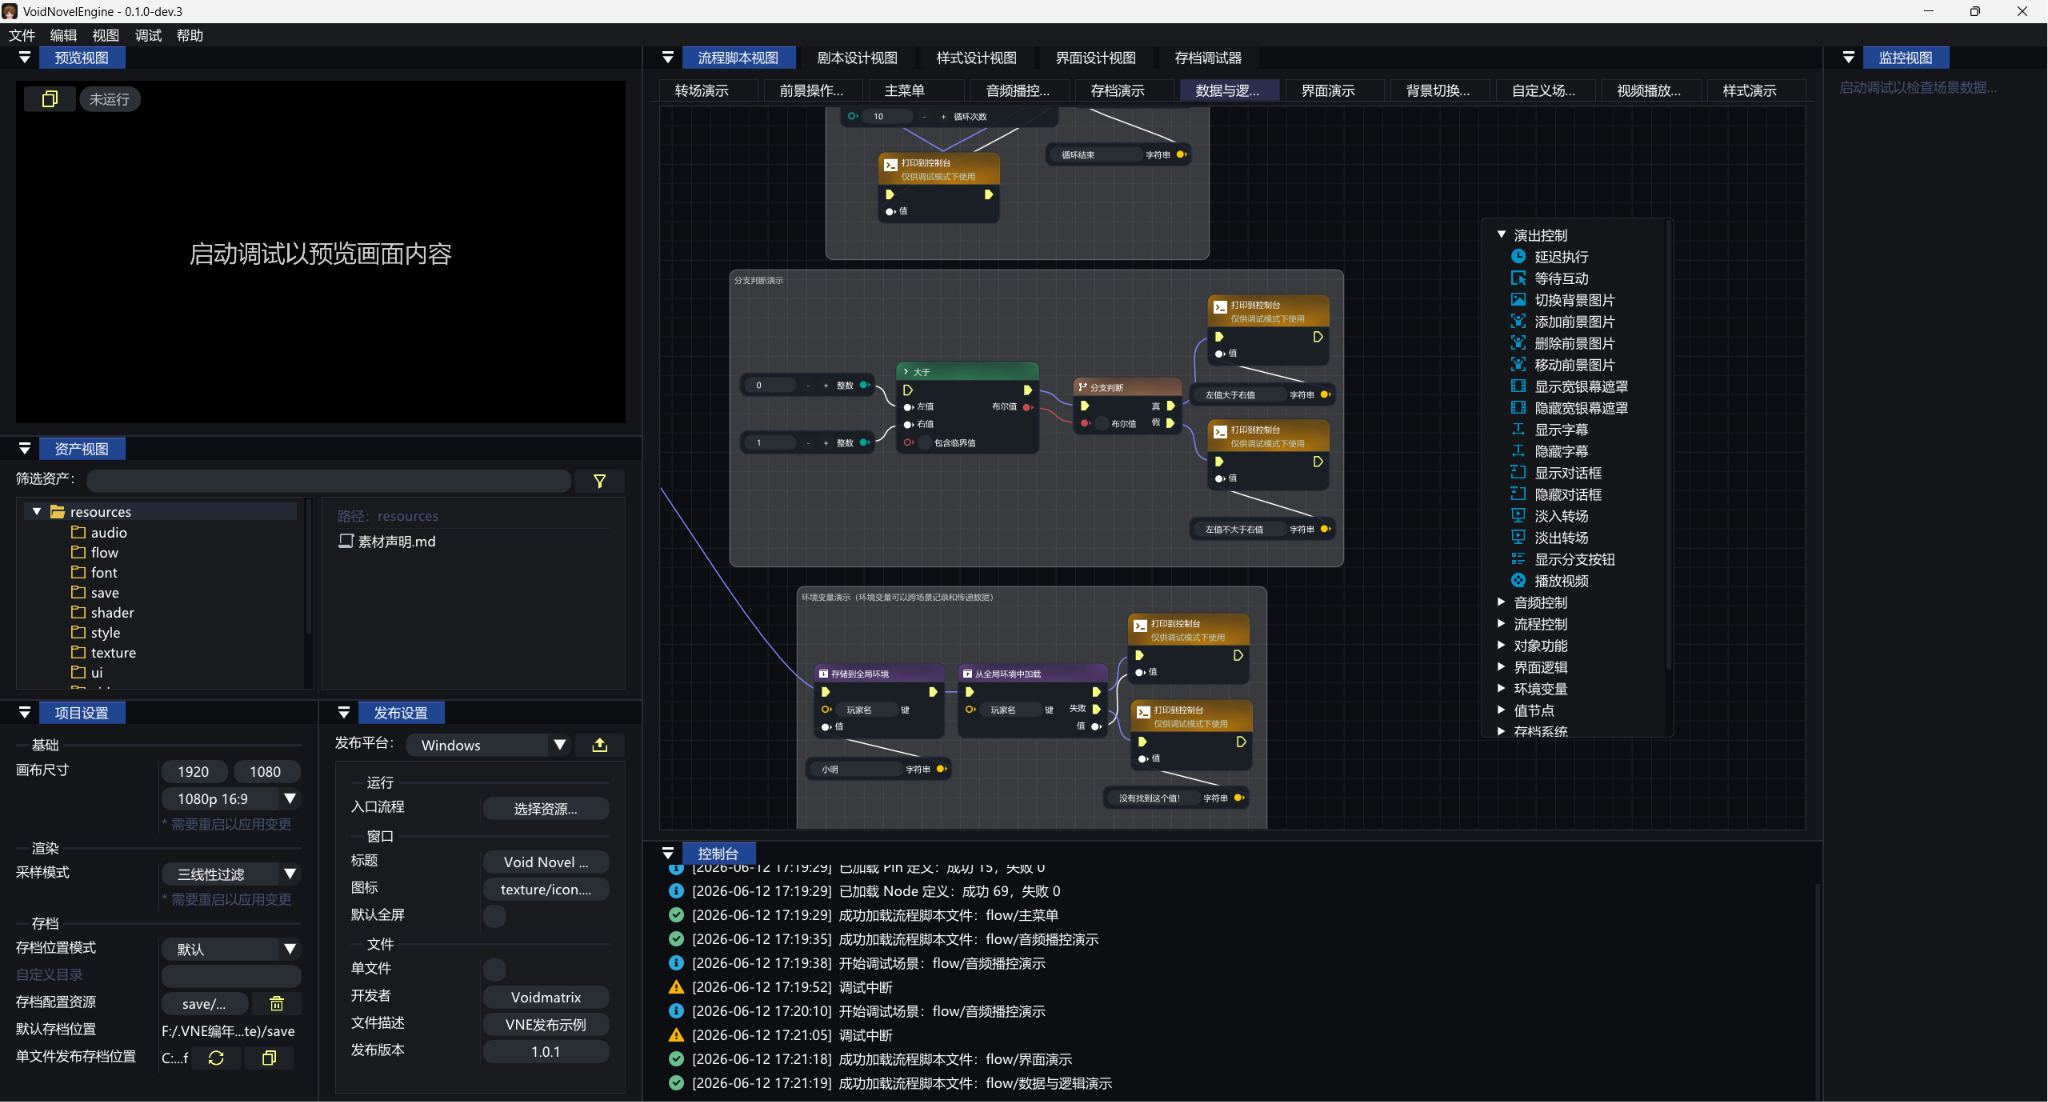Collapse the 演出控制 node category
The width and height of the screenshot is (2048, 1102).
(x=1501, y=235)
